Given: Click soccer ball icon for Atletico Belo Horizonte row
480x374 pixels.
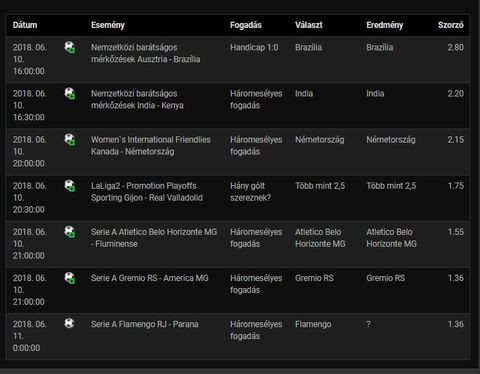Looking at the screenshot, I should 70,232.
